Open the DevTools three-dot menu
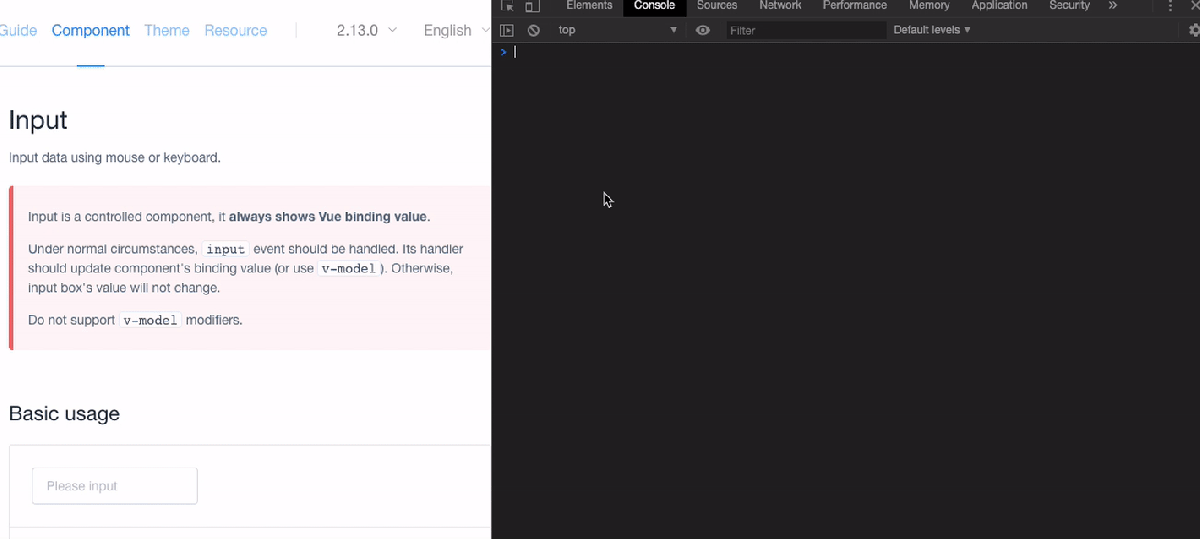The height and width of the screenshot is (539, 1200). click(x=1170, y=6)
